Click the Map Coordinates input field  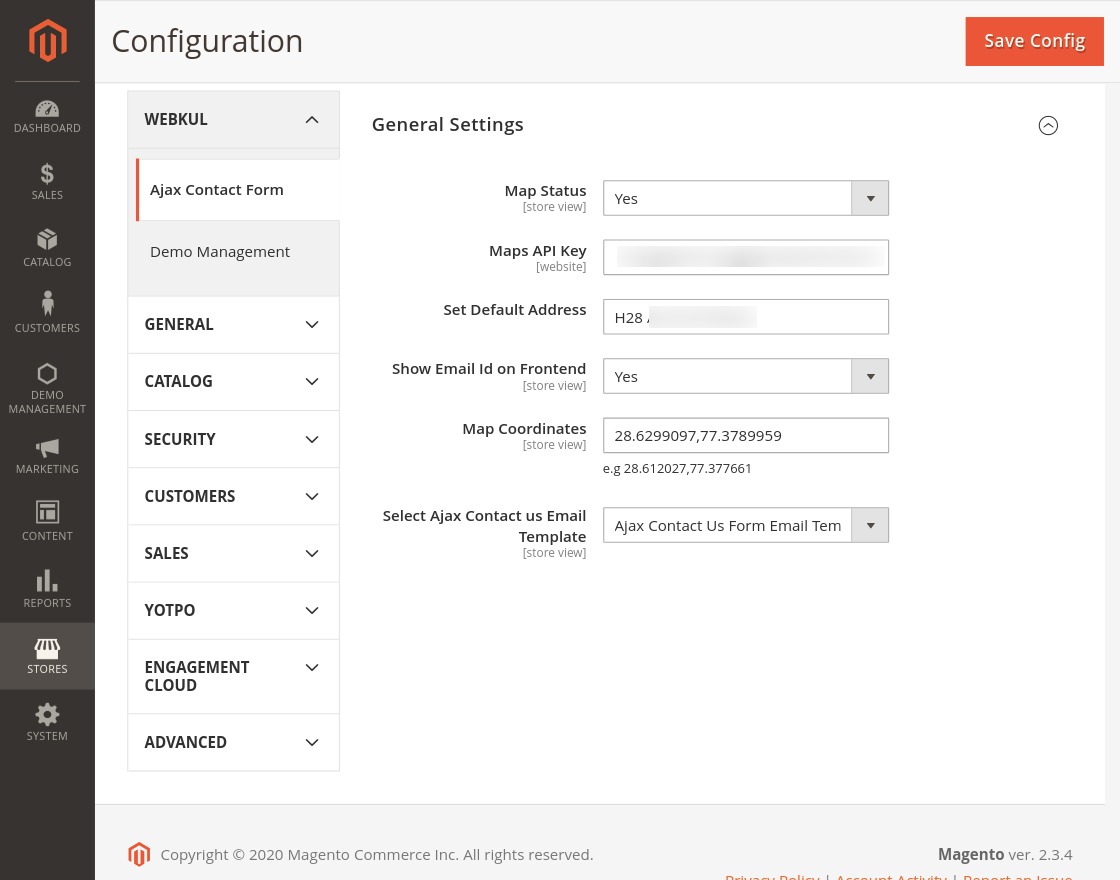745,435
